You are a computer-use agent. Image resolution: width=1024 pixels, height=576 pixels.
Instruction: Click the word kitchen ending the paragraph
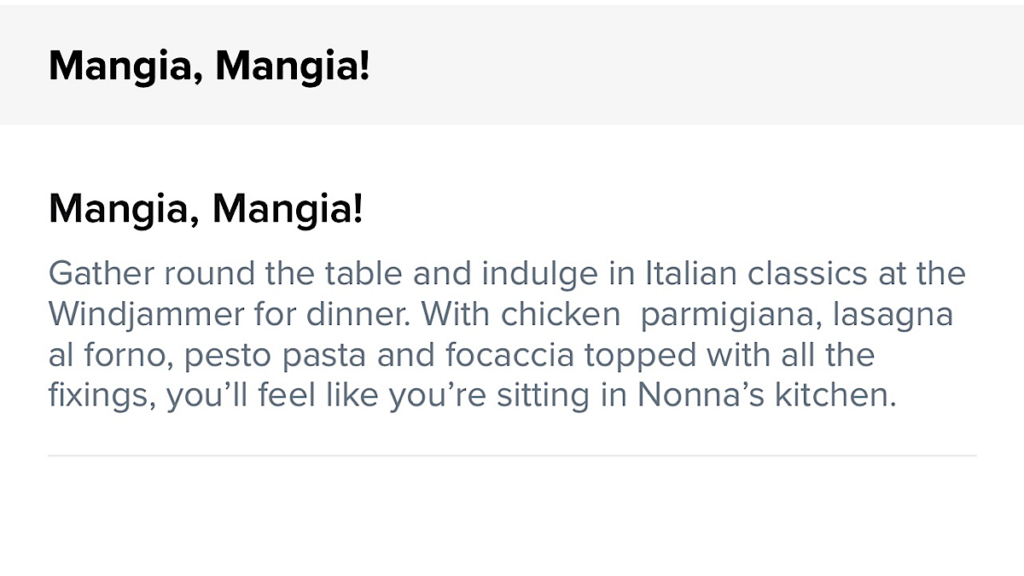point(836,394)
